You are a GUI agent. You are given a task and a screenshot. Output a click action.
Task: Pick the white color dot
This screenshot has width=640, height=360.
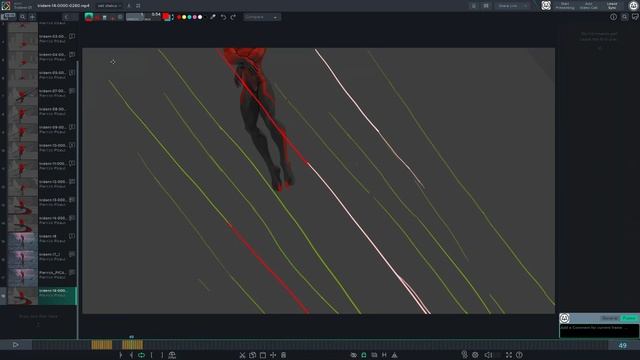tap(200, 17)
